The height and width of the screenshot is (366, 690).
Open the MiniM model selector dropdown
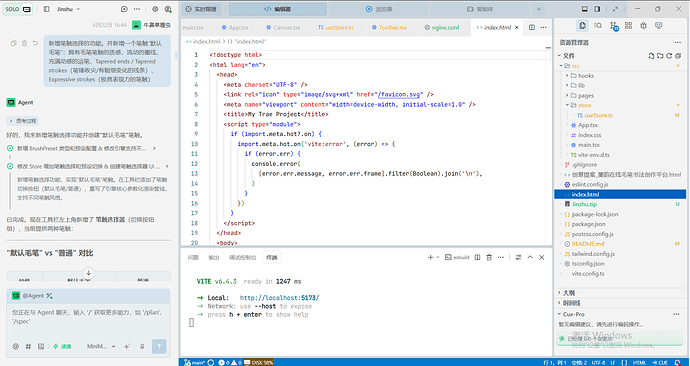click(101, 346)
